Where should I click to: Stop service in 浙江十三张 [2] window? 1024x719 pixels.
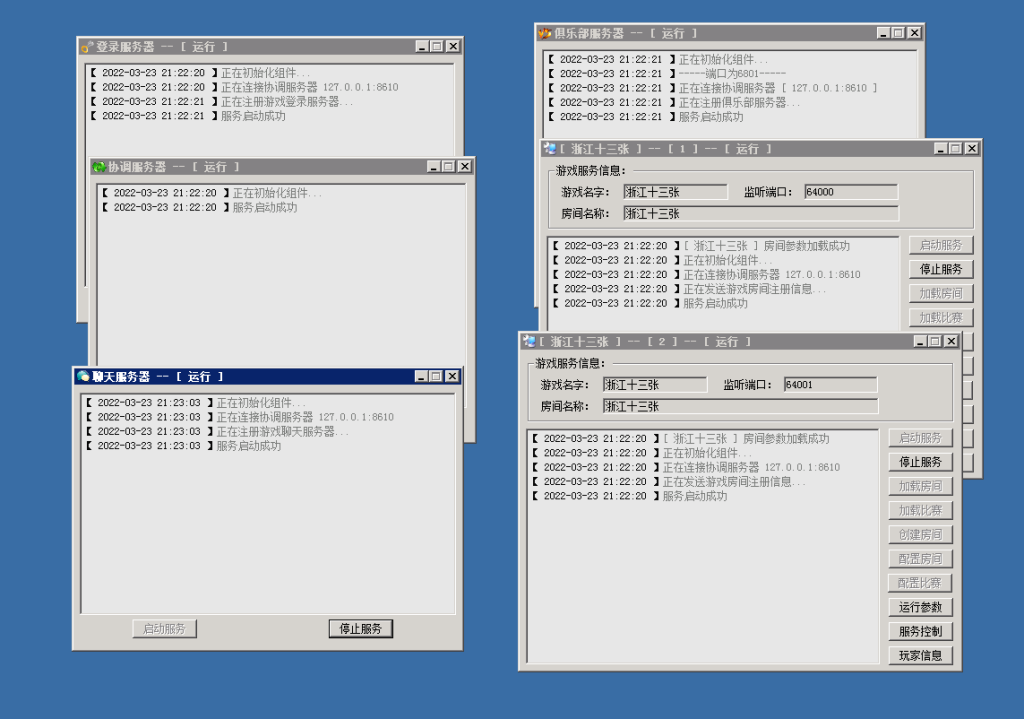pyautogui.click(x=920, y=462)
